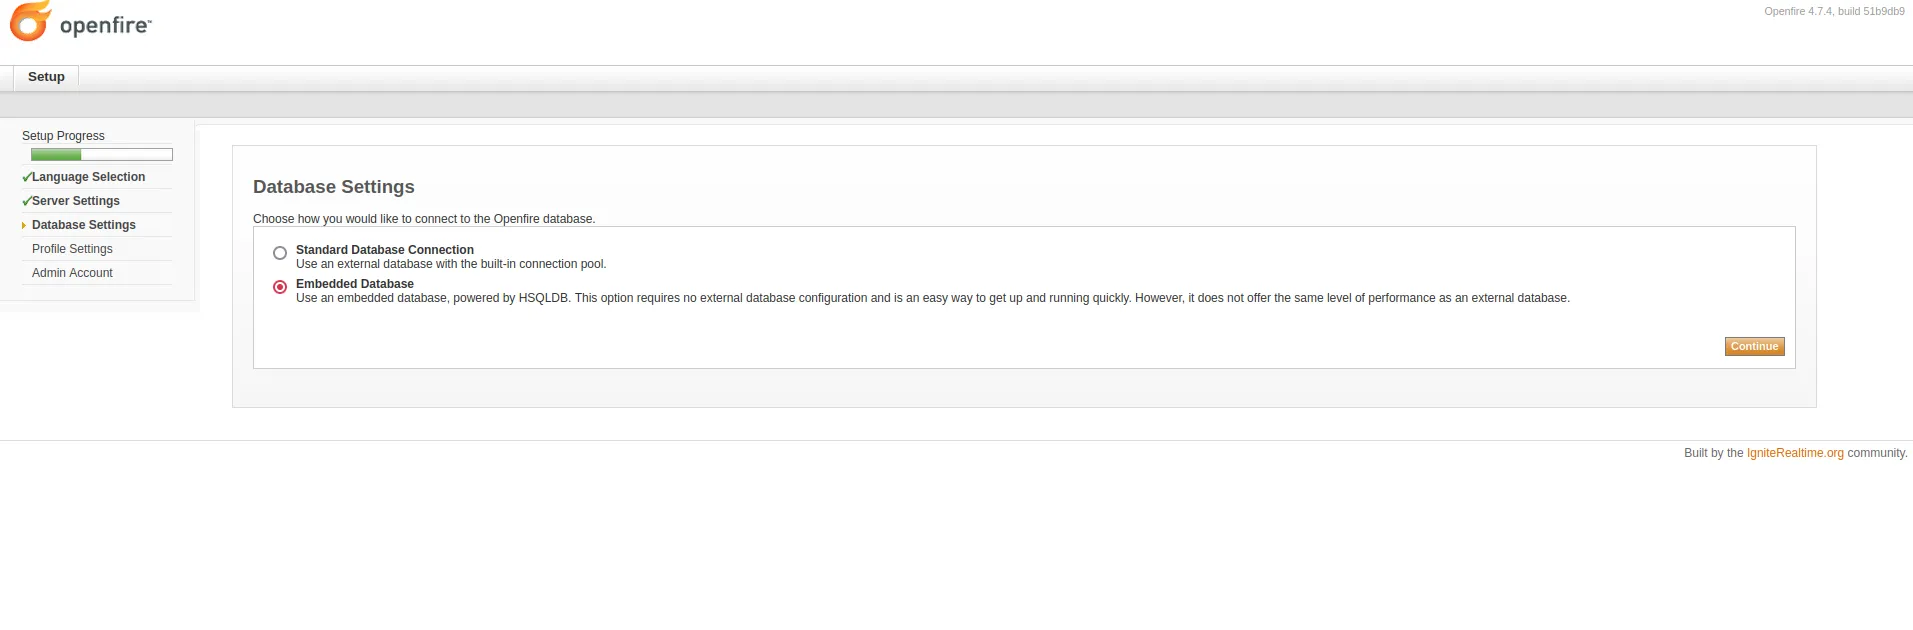Follow the IgniteRealtime.org link
Screen dimensions: 1913x630
(1794, 453)
